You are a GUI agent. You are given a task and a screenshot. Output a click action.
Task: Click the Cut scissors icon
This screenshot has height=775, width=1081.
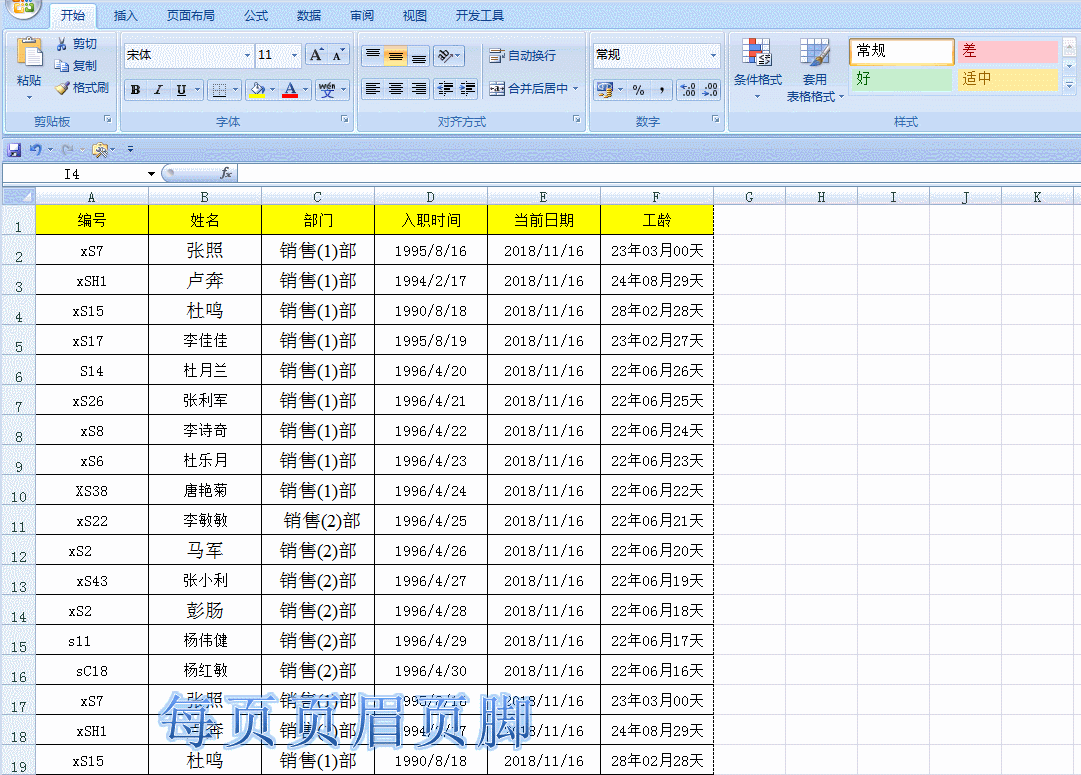pyautogui.click(x=62, y=44)
